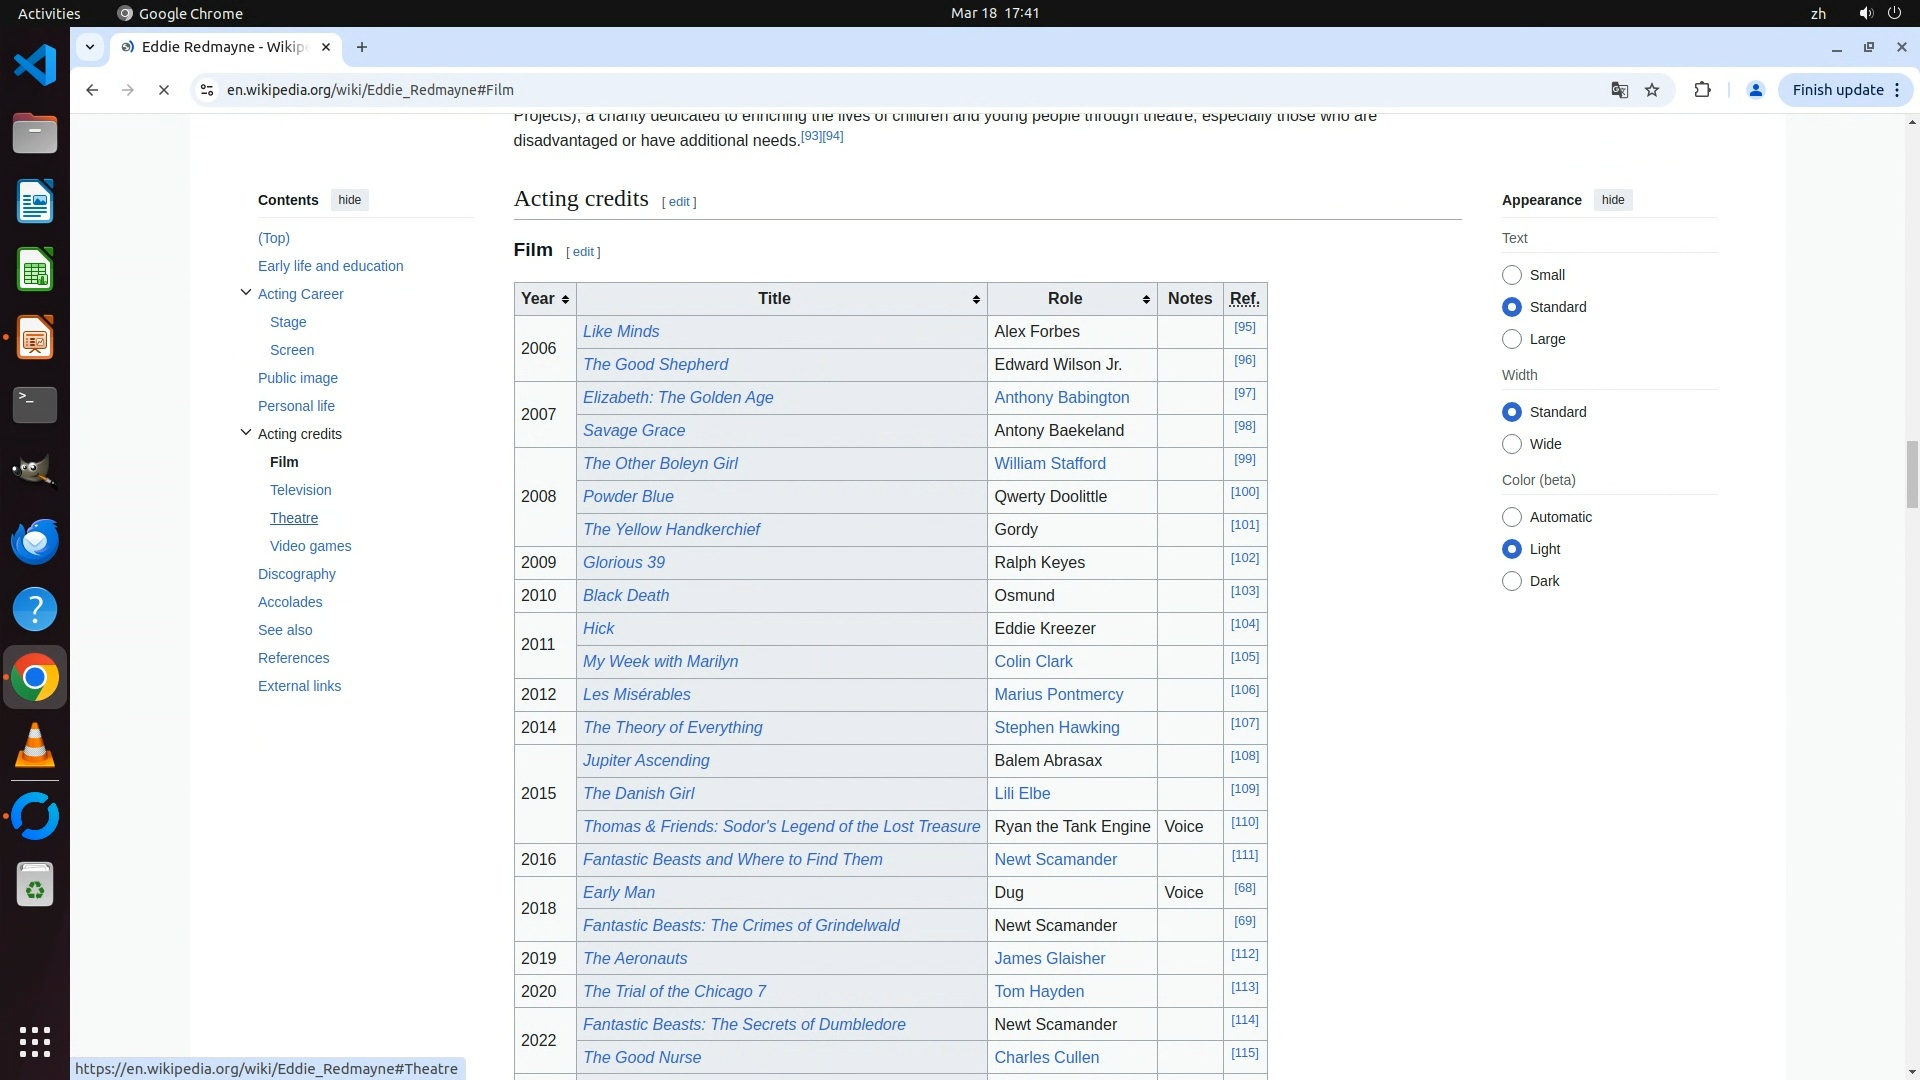Open the Chrome profile avatar icon

1755,90
